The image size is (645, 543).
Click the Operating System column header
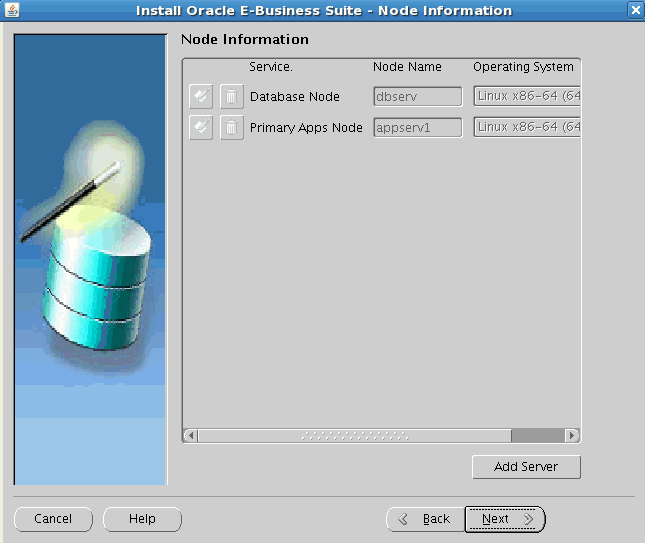point(523,67)
